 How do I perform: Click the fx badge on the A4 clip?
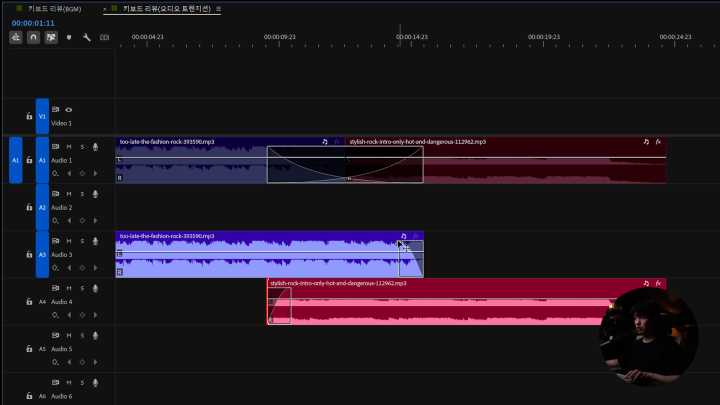tap(658, 283)
